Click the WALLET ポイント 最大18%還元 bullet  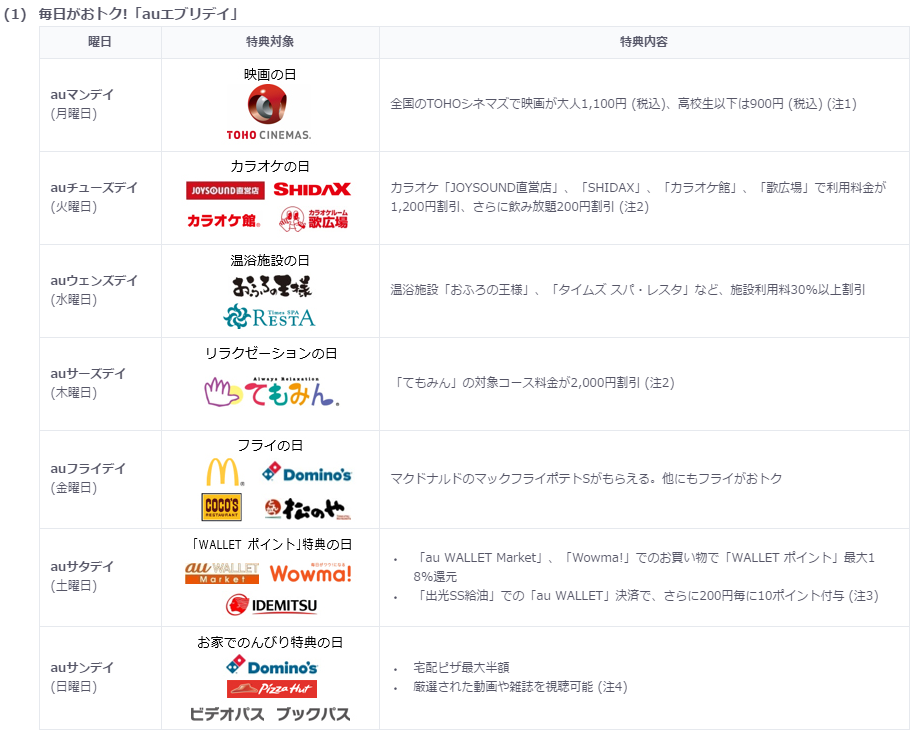tap(644, 567)
